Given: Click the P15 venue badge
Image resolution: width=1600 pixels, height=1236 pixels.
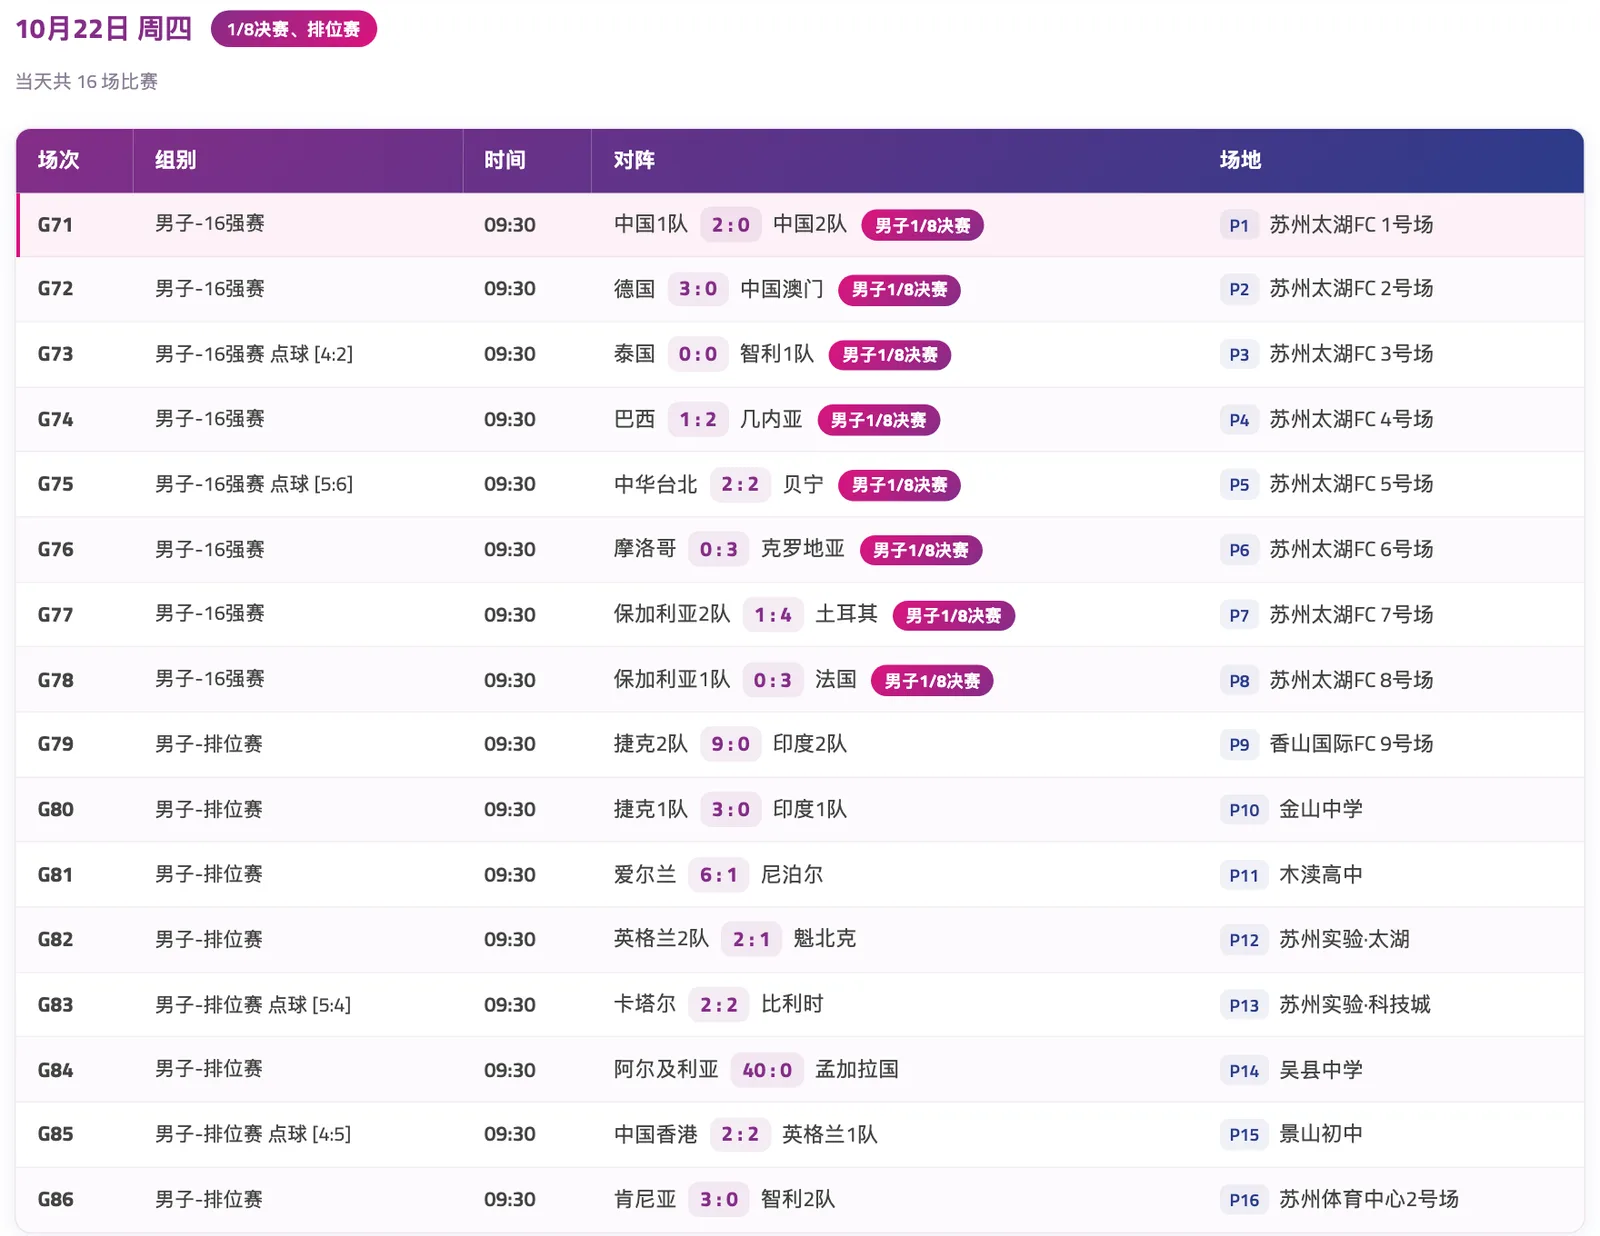Looking at the screenshot, I should click(1244, 1134).
